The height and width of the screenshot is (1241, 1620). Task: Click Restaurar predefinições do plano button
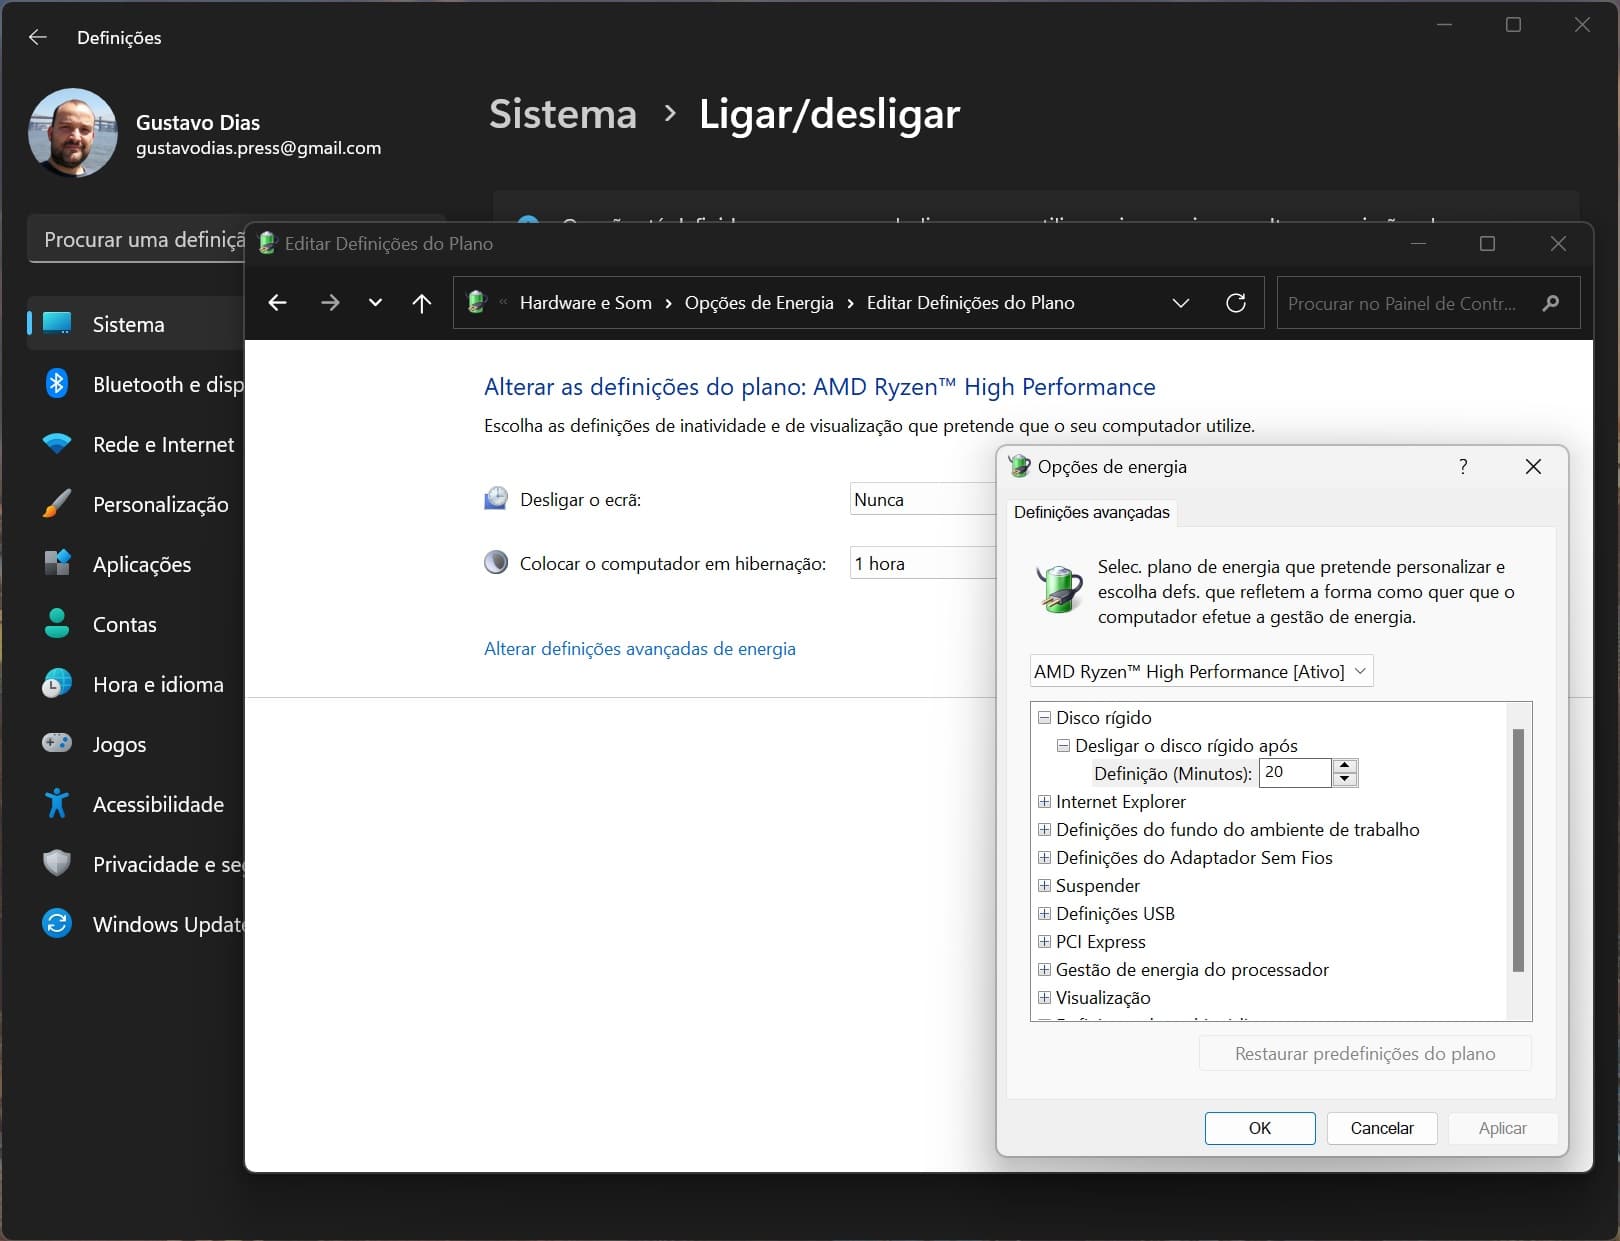(x=1365, y=1053)
